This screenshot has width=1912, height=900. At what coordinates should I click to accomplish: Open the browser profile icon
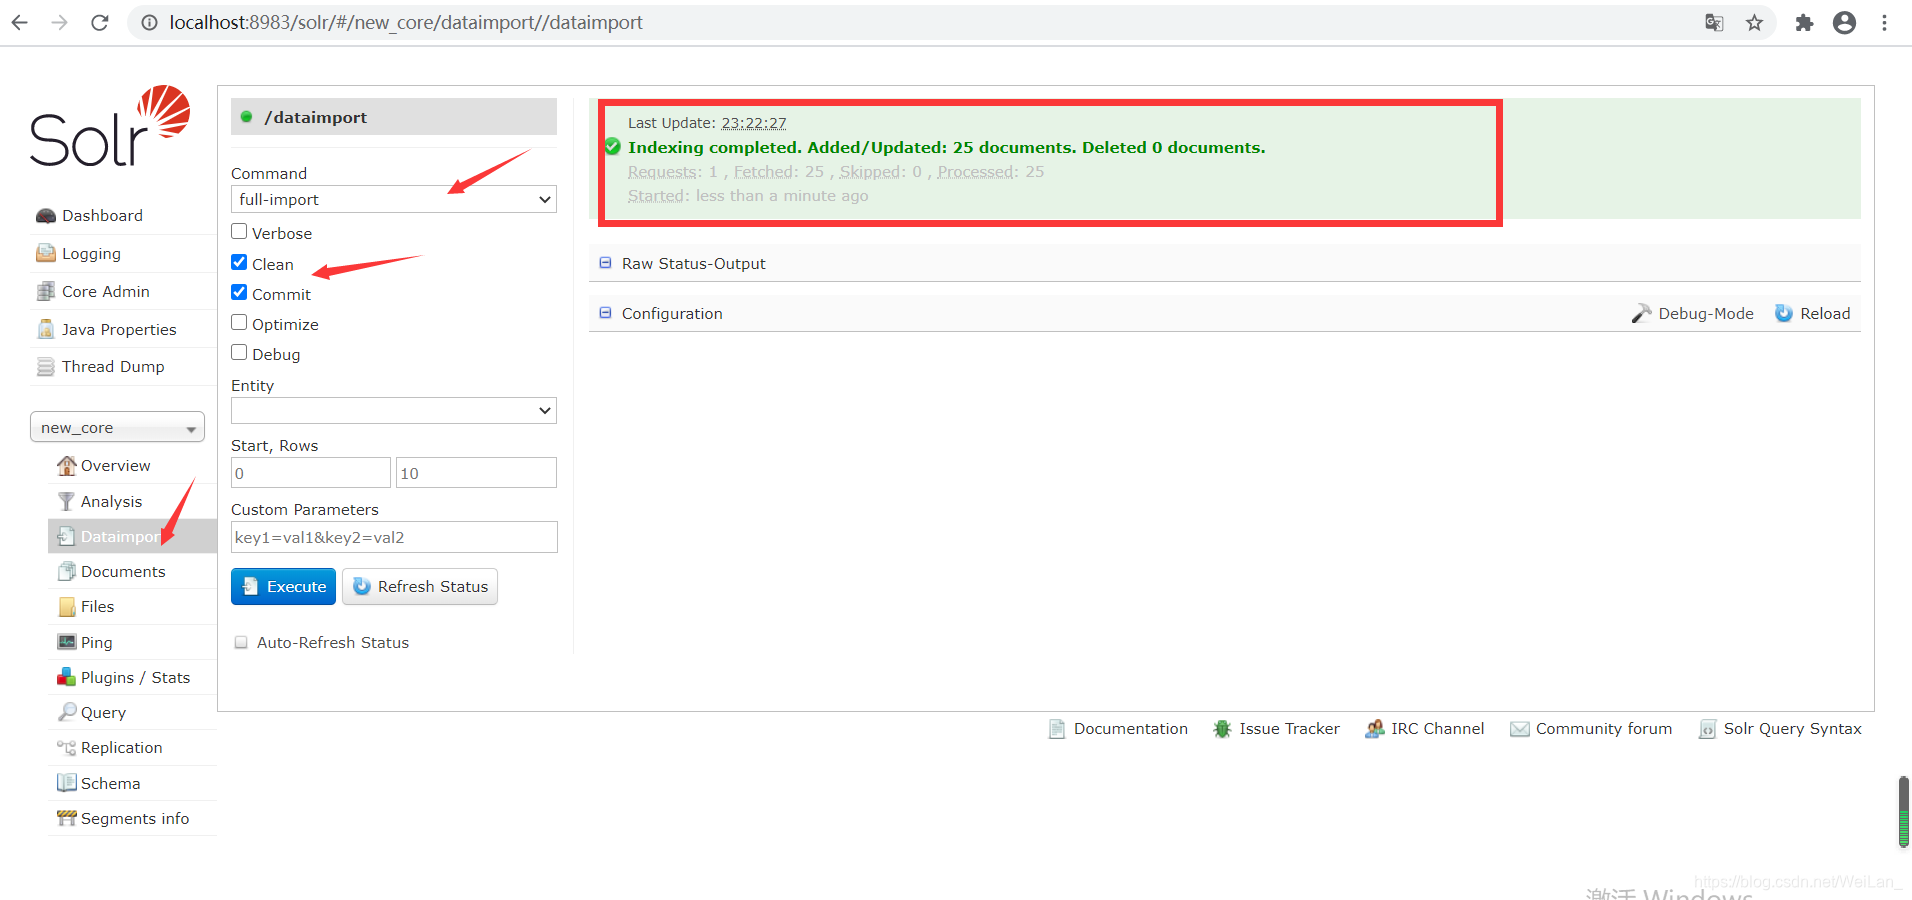point(1844,22)
